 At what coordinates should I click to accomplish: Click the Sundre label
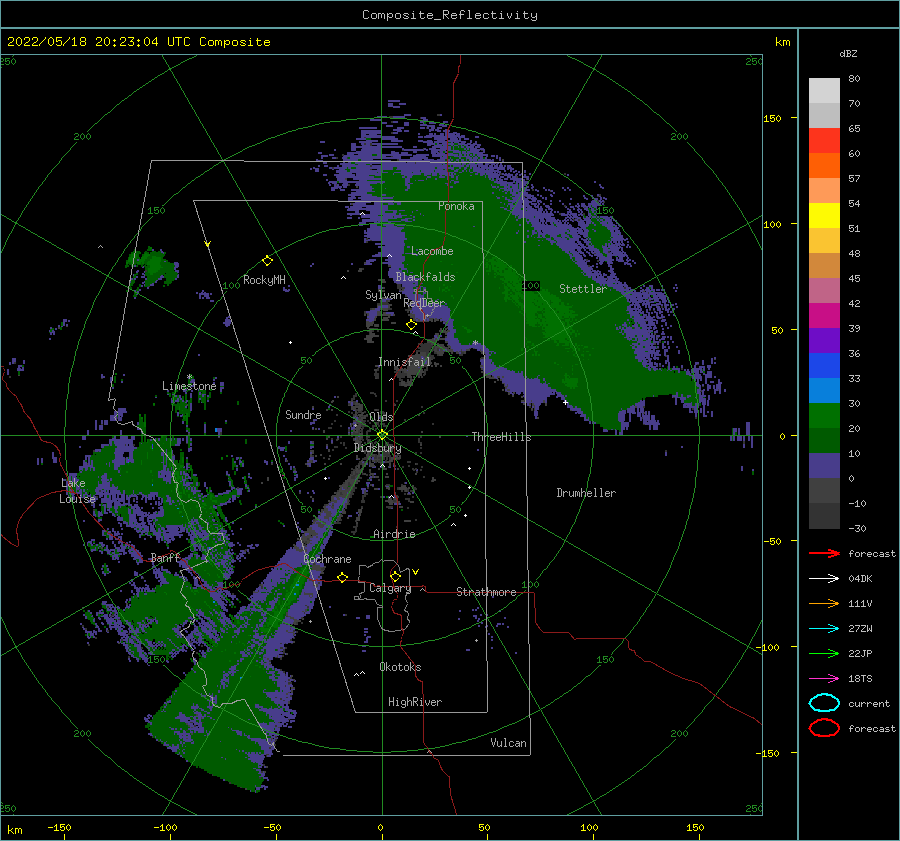(x=303, y=414)
